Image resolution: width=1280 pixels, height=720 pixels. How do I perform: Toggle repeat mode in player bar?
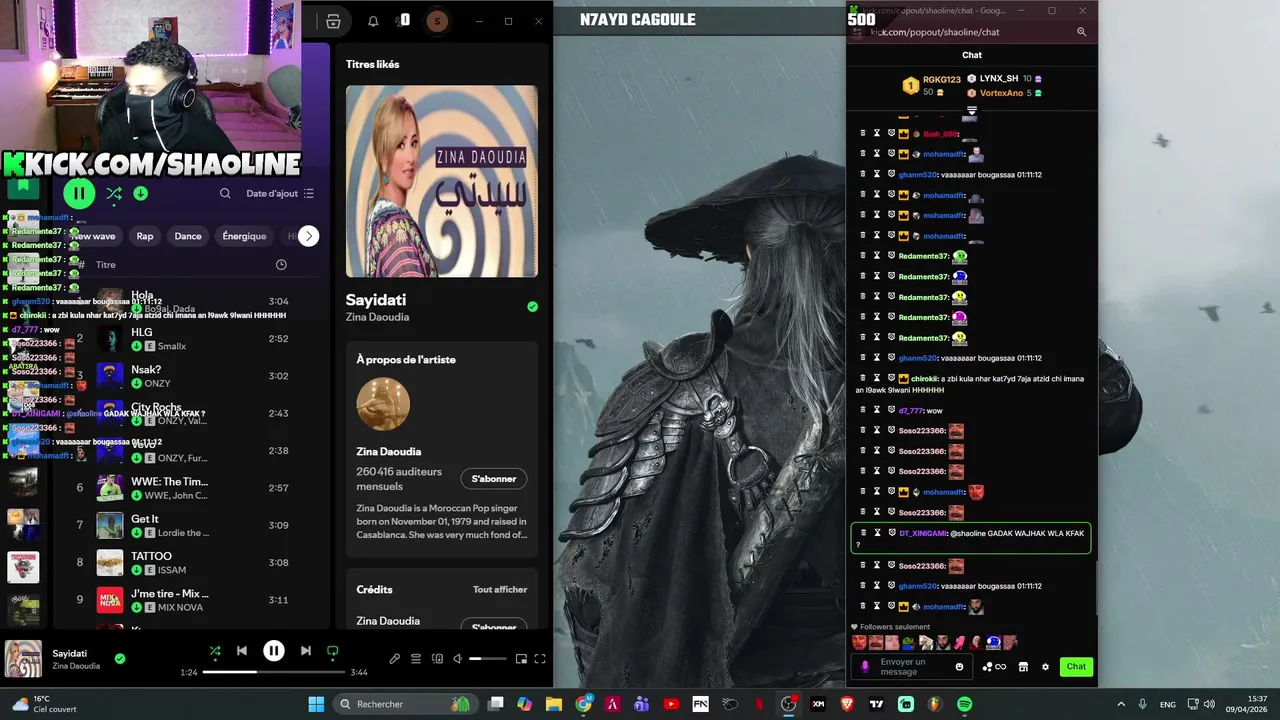tap(333, 651)
